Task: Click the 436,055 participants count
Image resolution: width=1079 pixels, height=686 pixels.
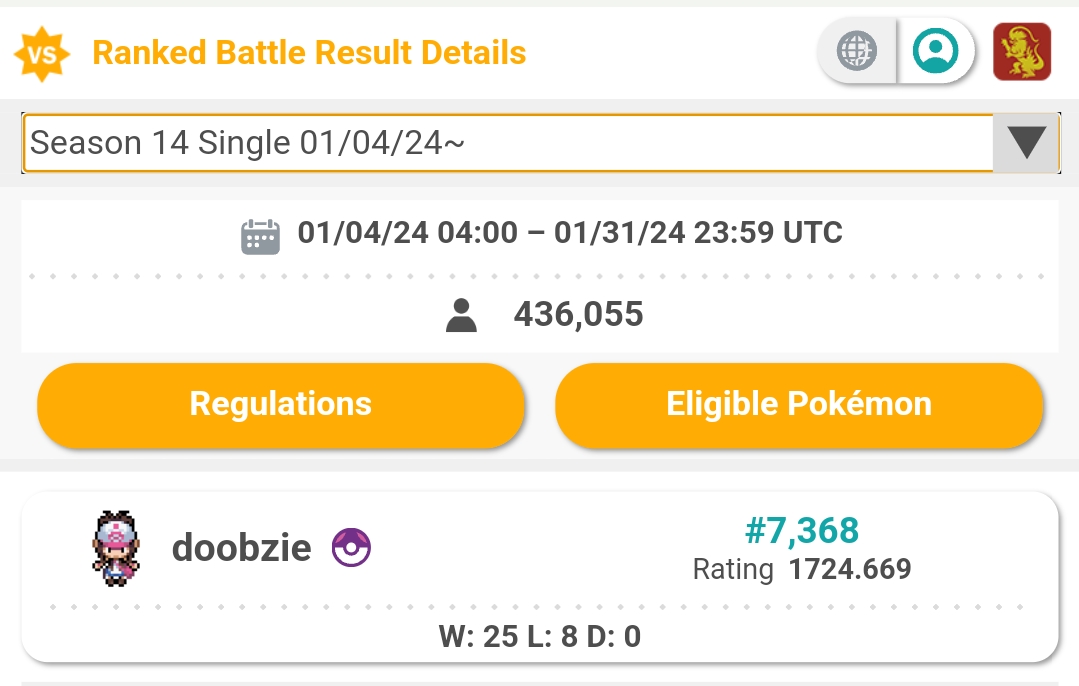Action: coord(578,314)
